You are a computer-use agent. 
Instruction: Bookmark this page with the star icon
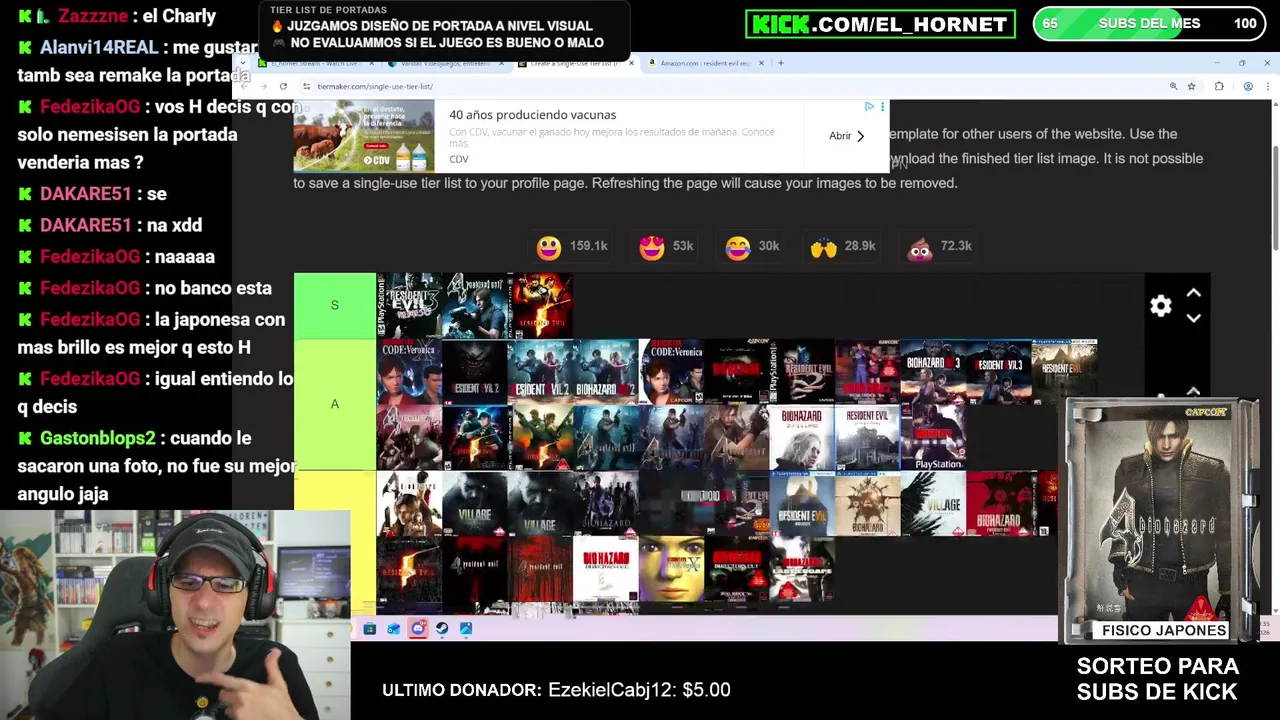point(1191,86)
